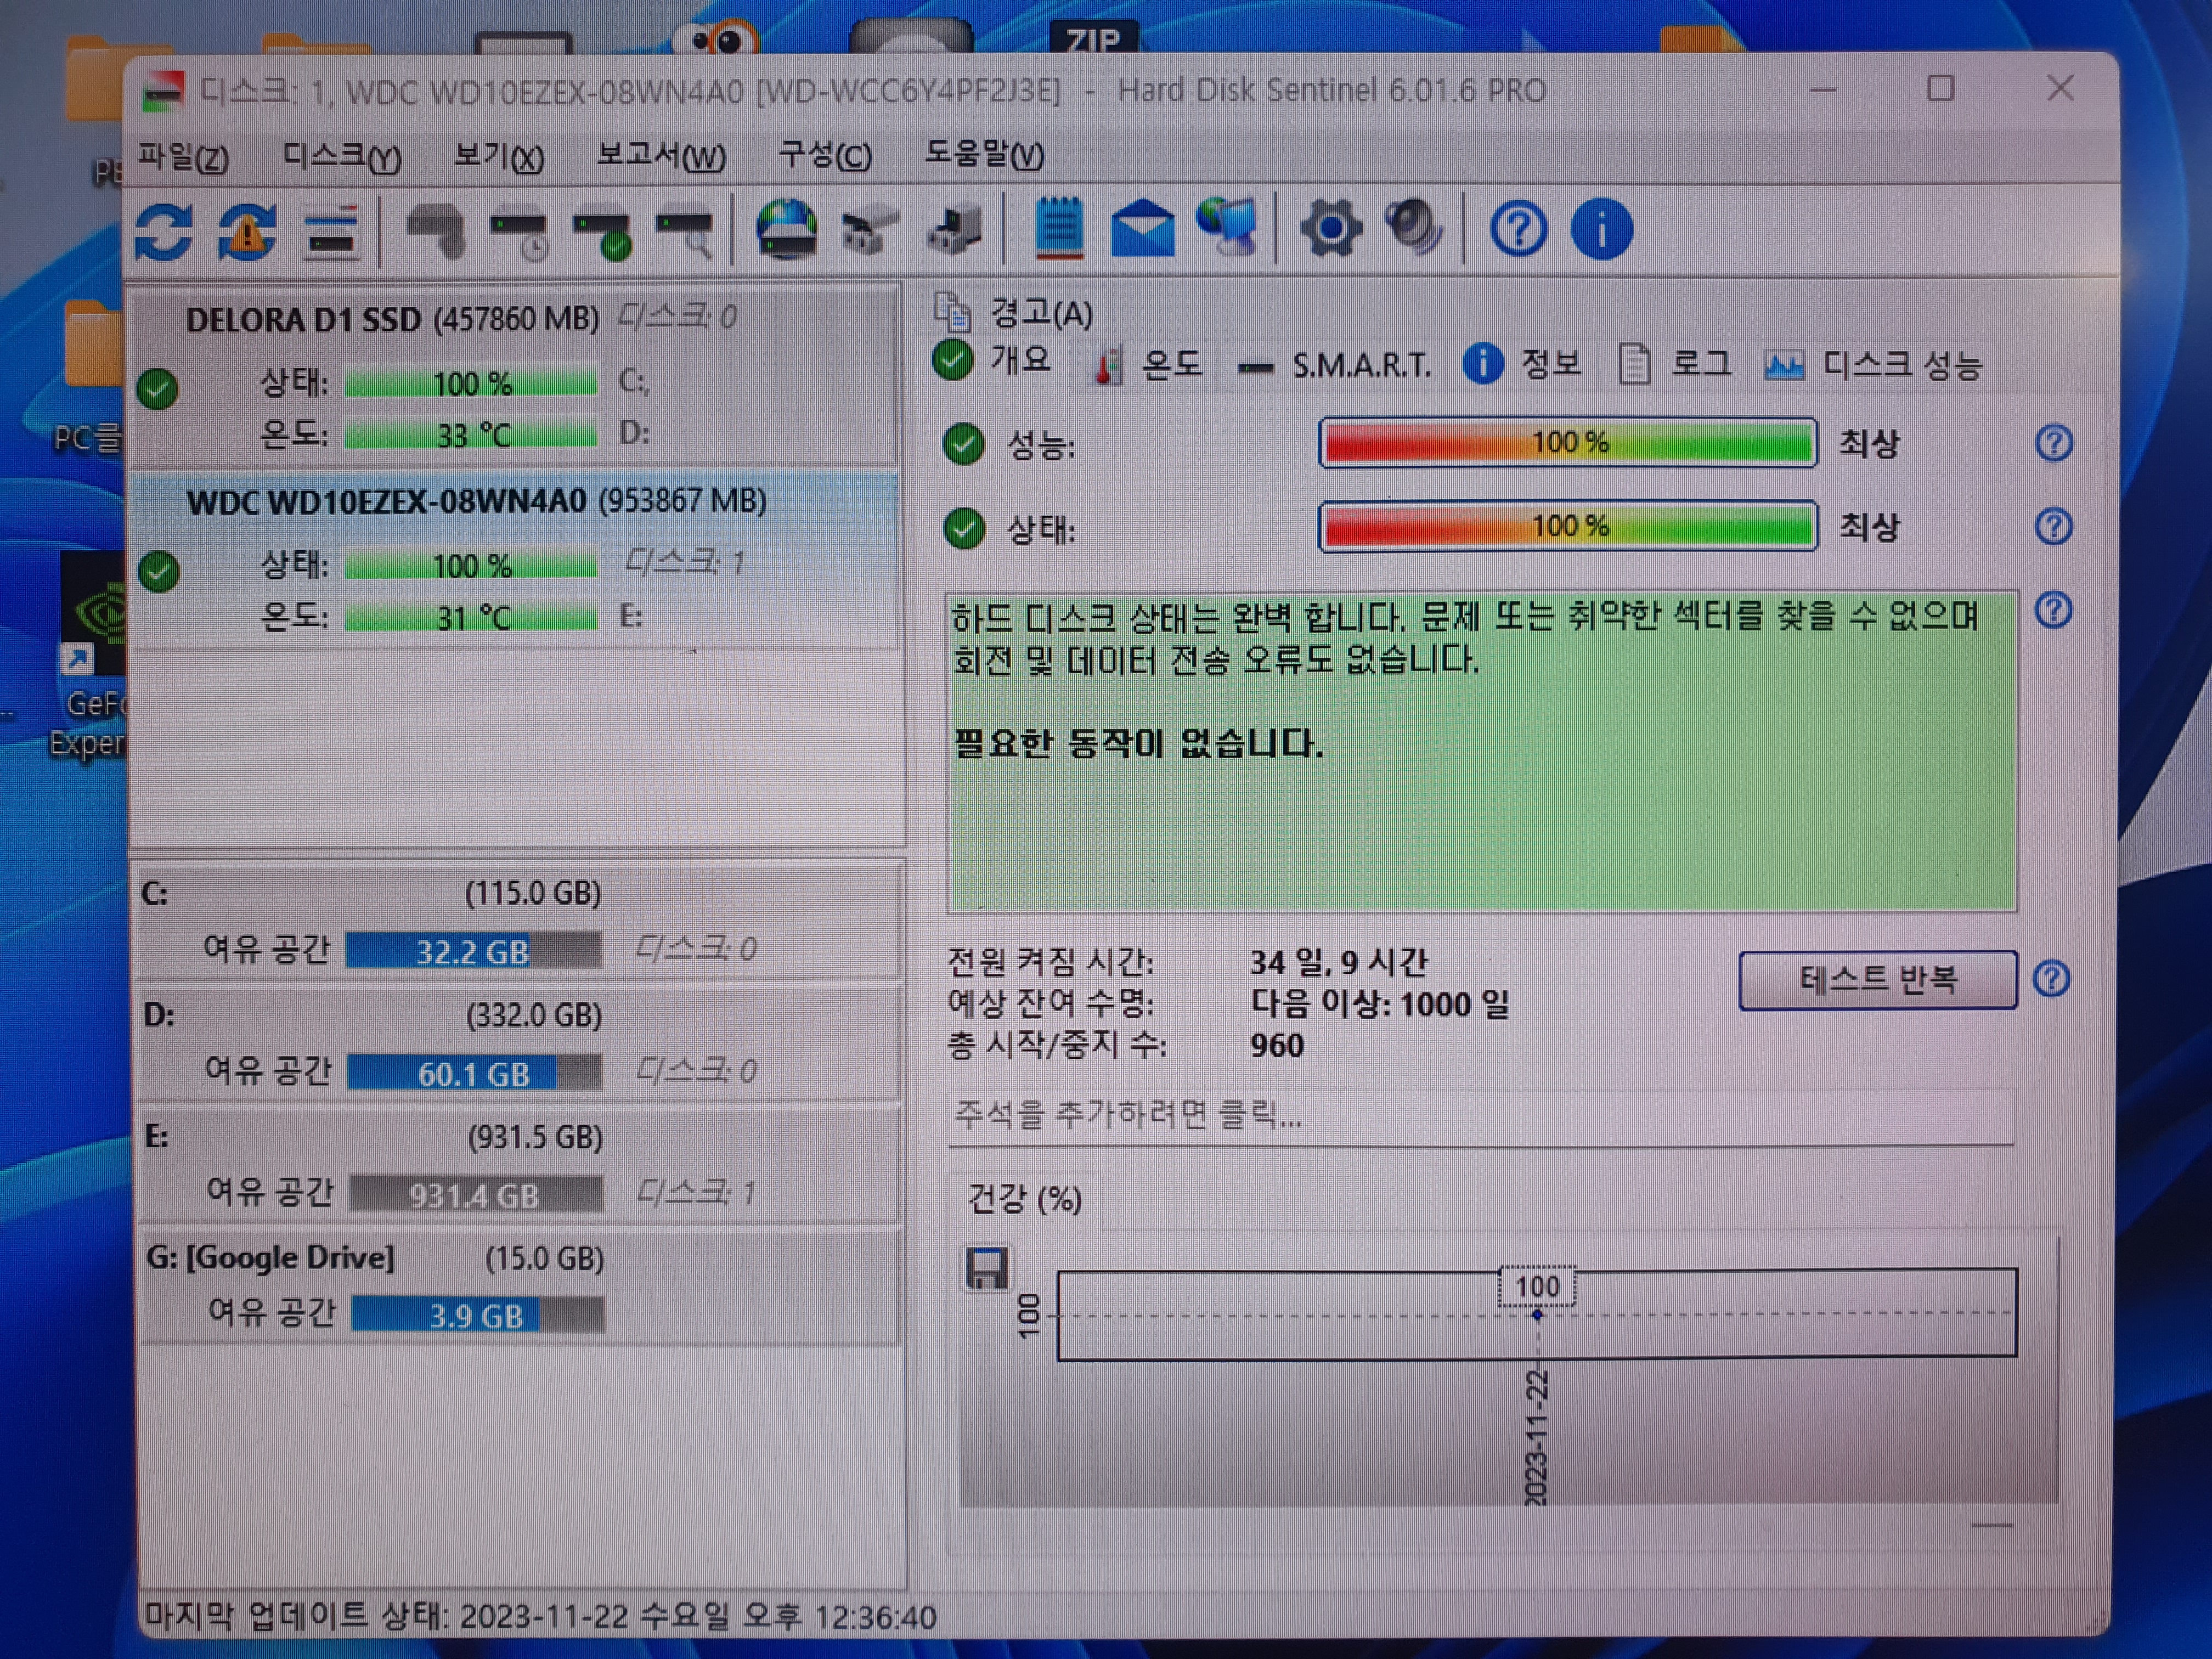Click the 성능 100 % gradient bar
Image resolution: width=2212 pixels, height=1659 pixels.
coord(1568,443)
